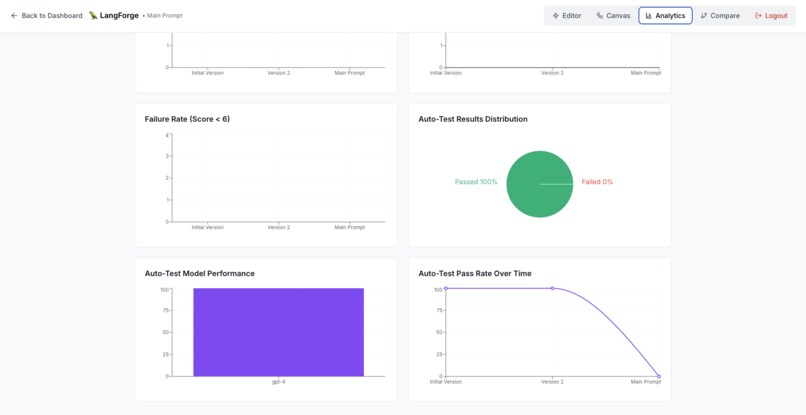Click Version 2 label in Failure Rate chart

(x=279, y=227)
